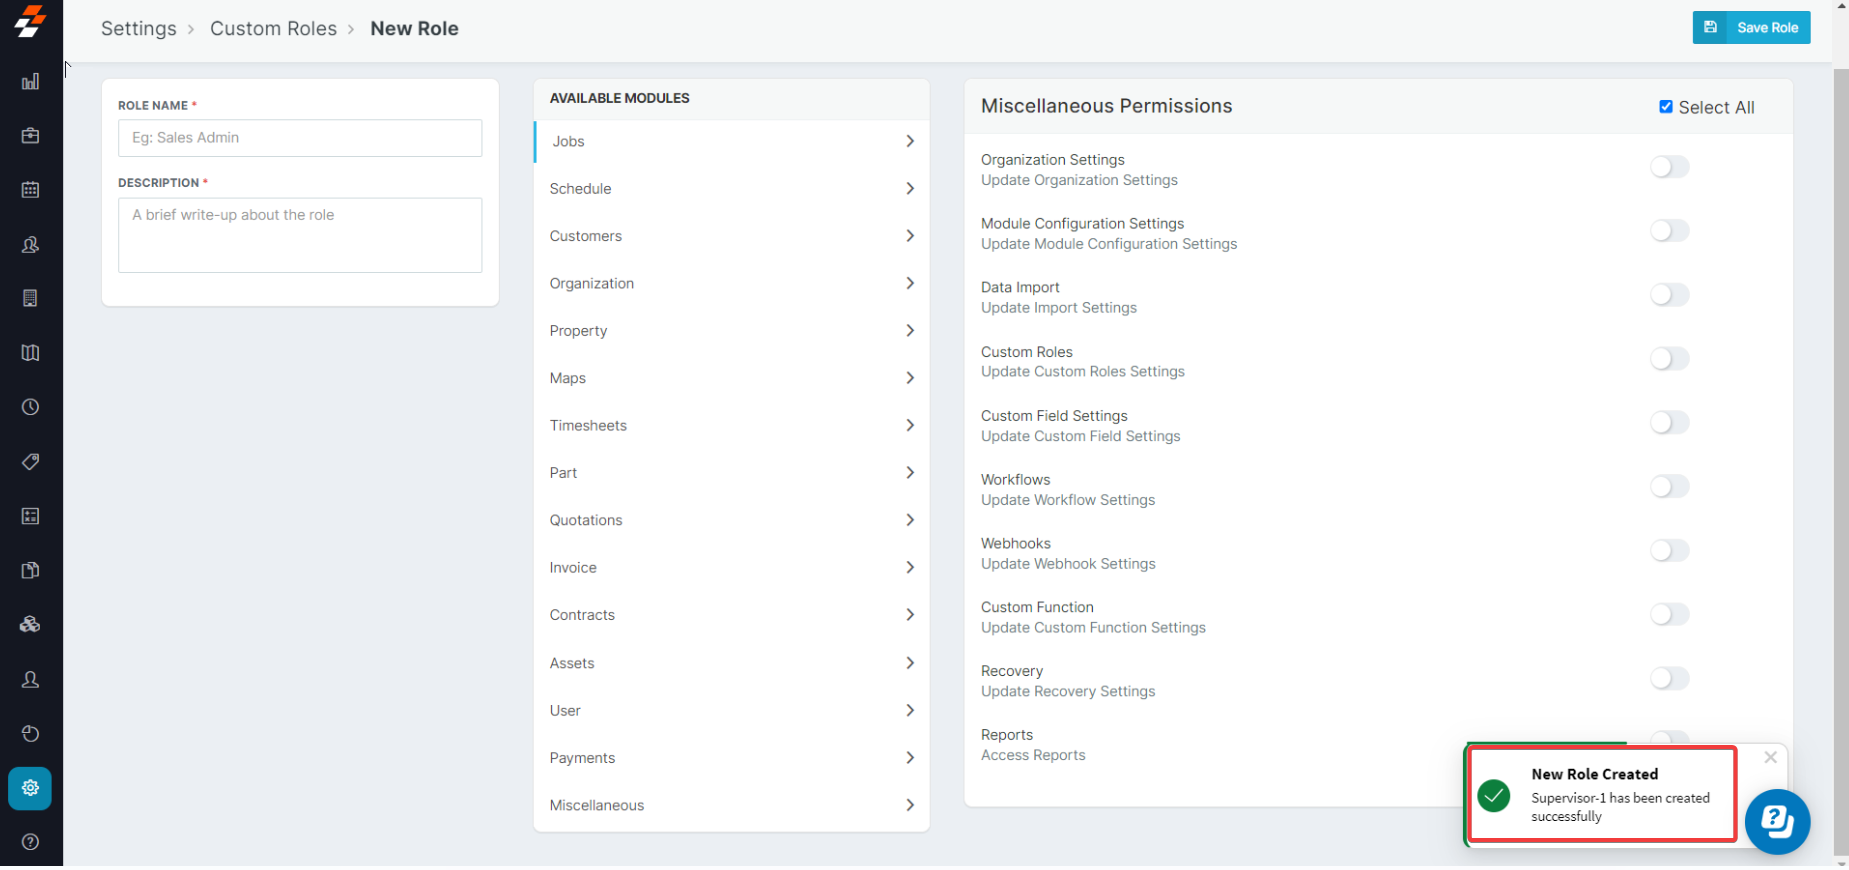Go to Custom Roles breadcrumb

(273, 29)
